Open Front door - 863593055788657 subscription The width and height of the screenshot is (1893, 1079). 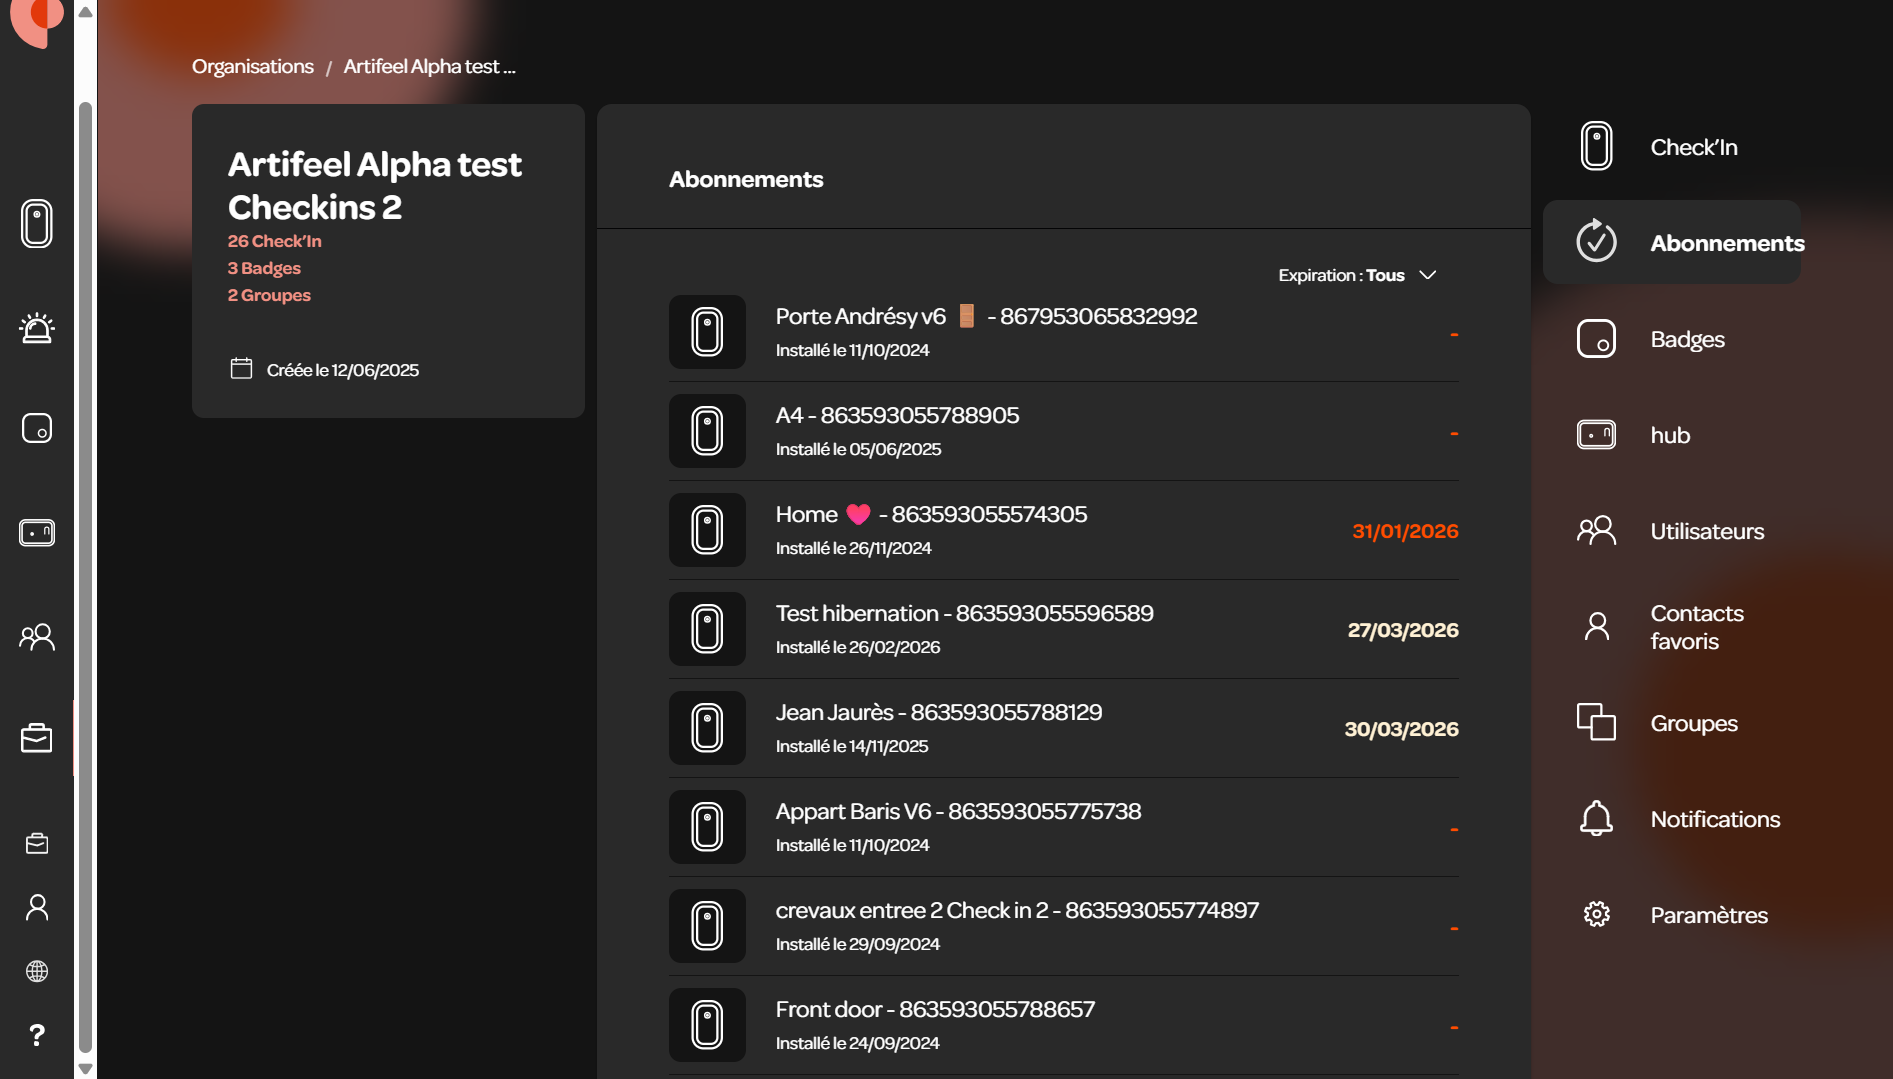tap(1064, 1025)
